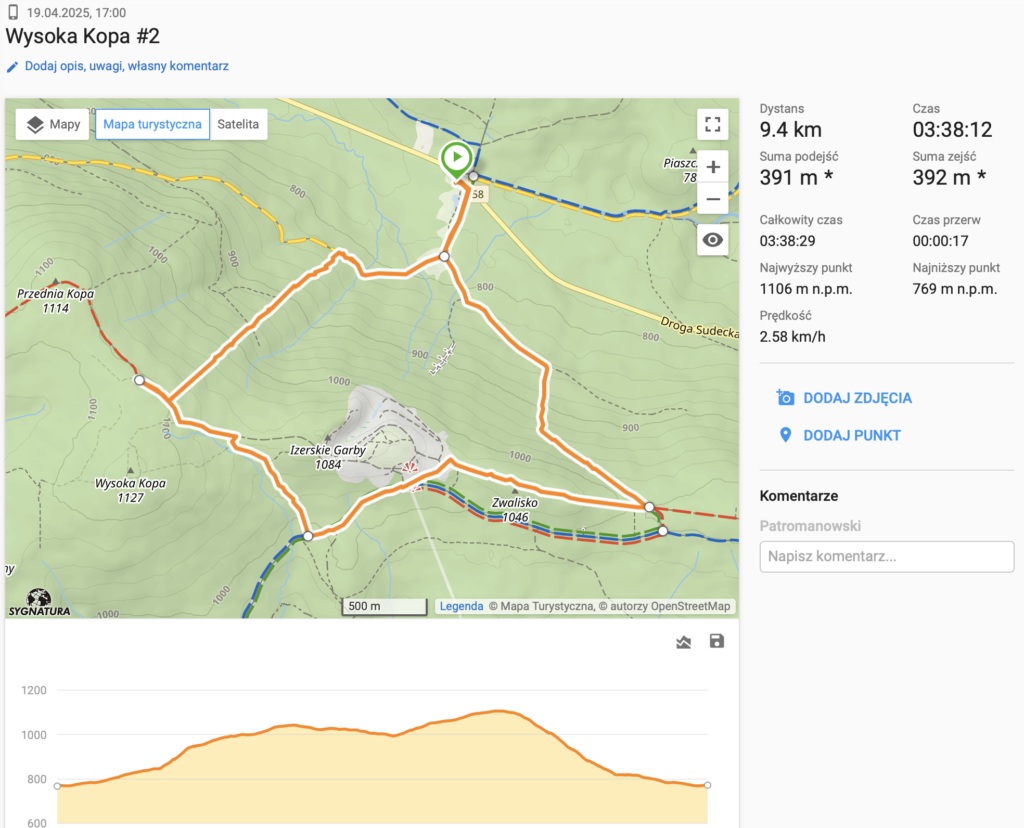Click the pencil icon to add description
1024x828 pixels.
tap(12, 67)
